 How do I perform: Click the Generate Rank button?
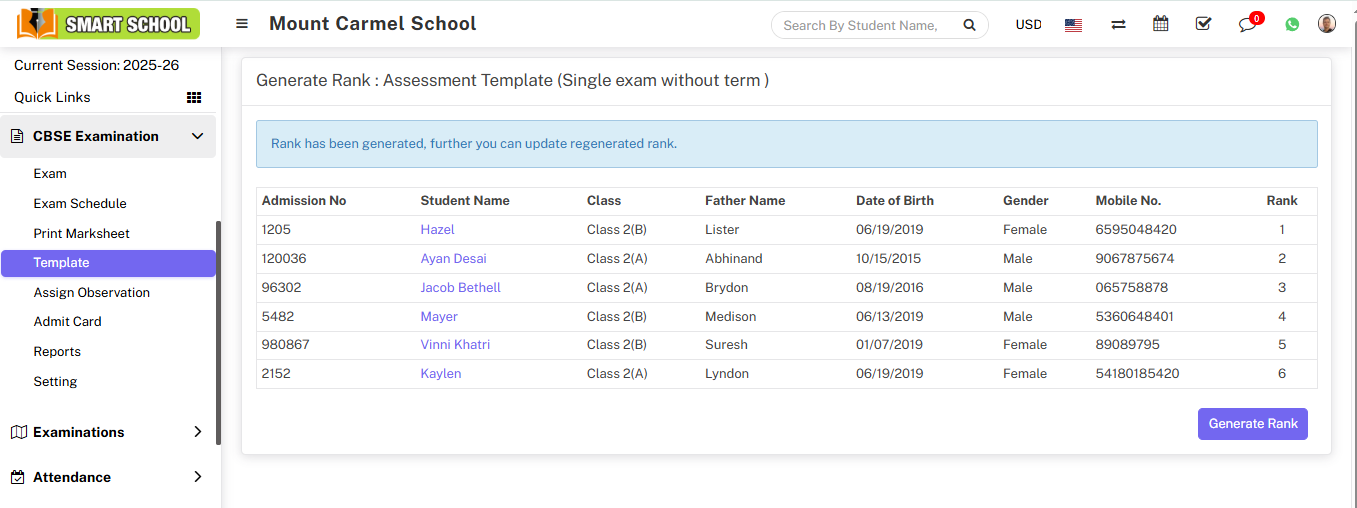(x=1252, y=423)
